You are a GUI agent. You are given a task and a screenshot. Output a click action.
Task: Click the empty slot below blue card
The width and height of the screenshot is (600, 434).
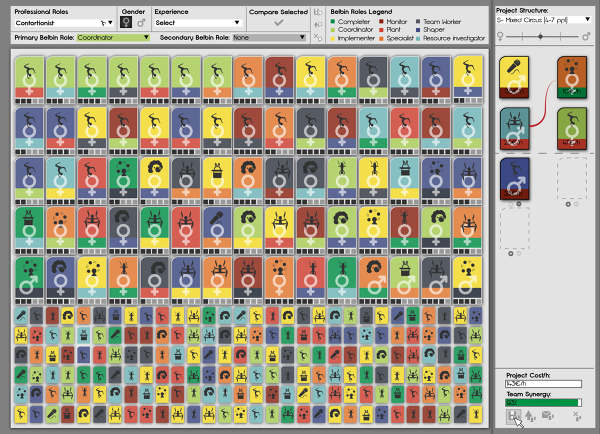pyautogui.click(x=515, y=228)
